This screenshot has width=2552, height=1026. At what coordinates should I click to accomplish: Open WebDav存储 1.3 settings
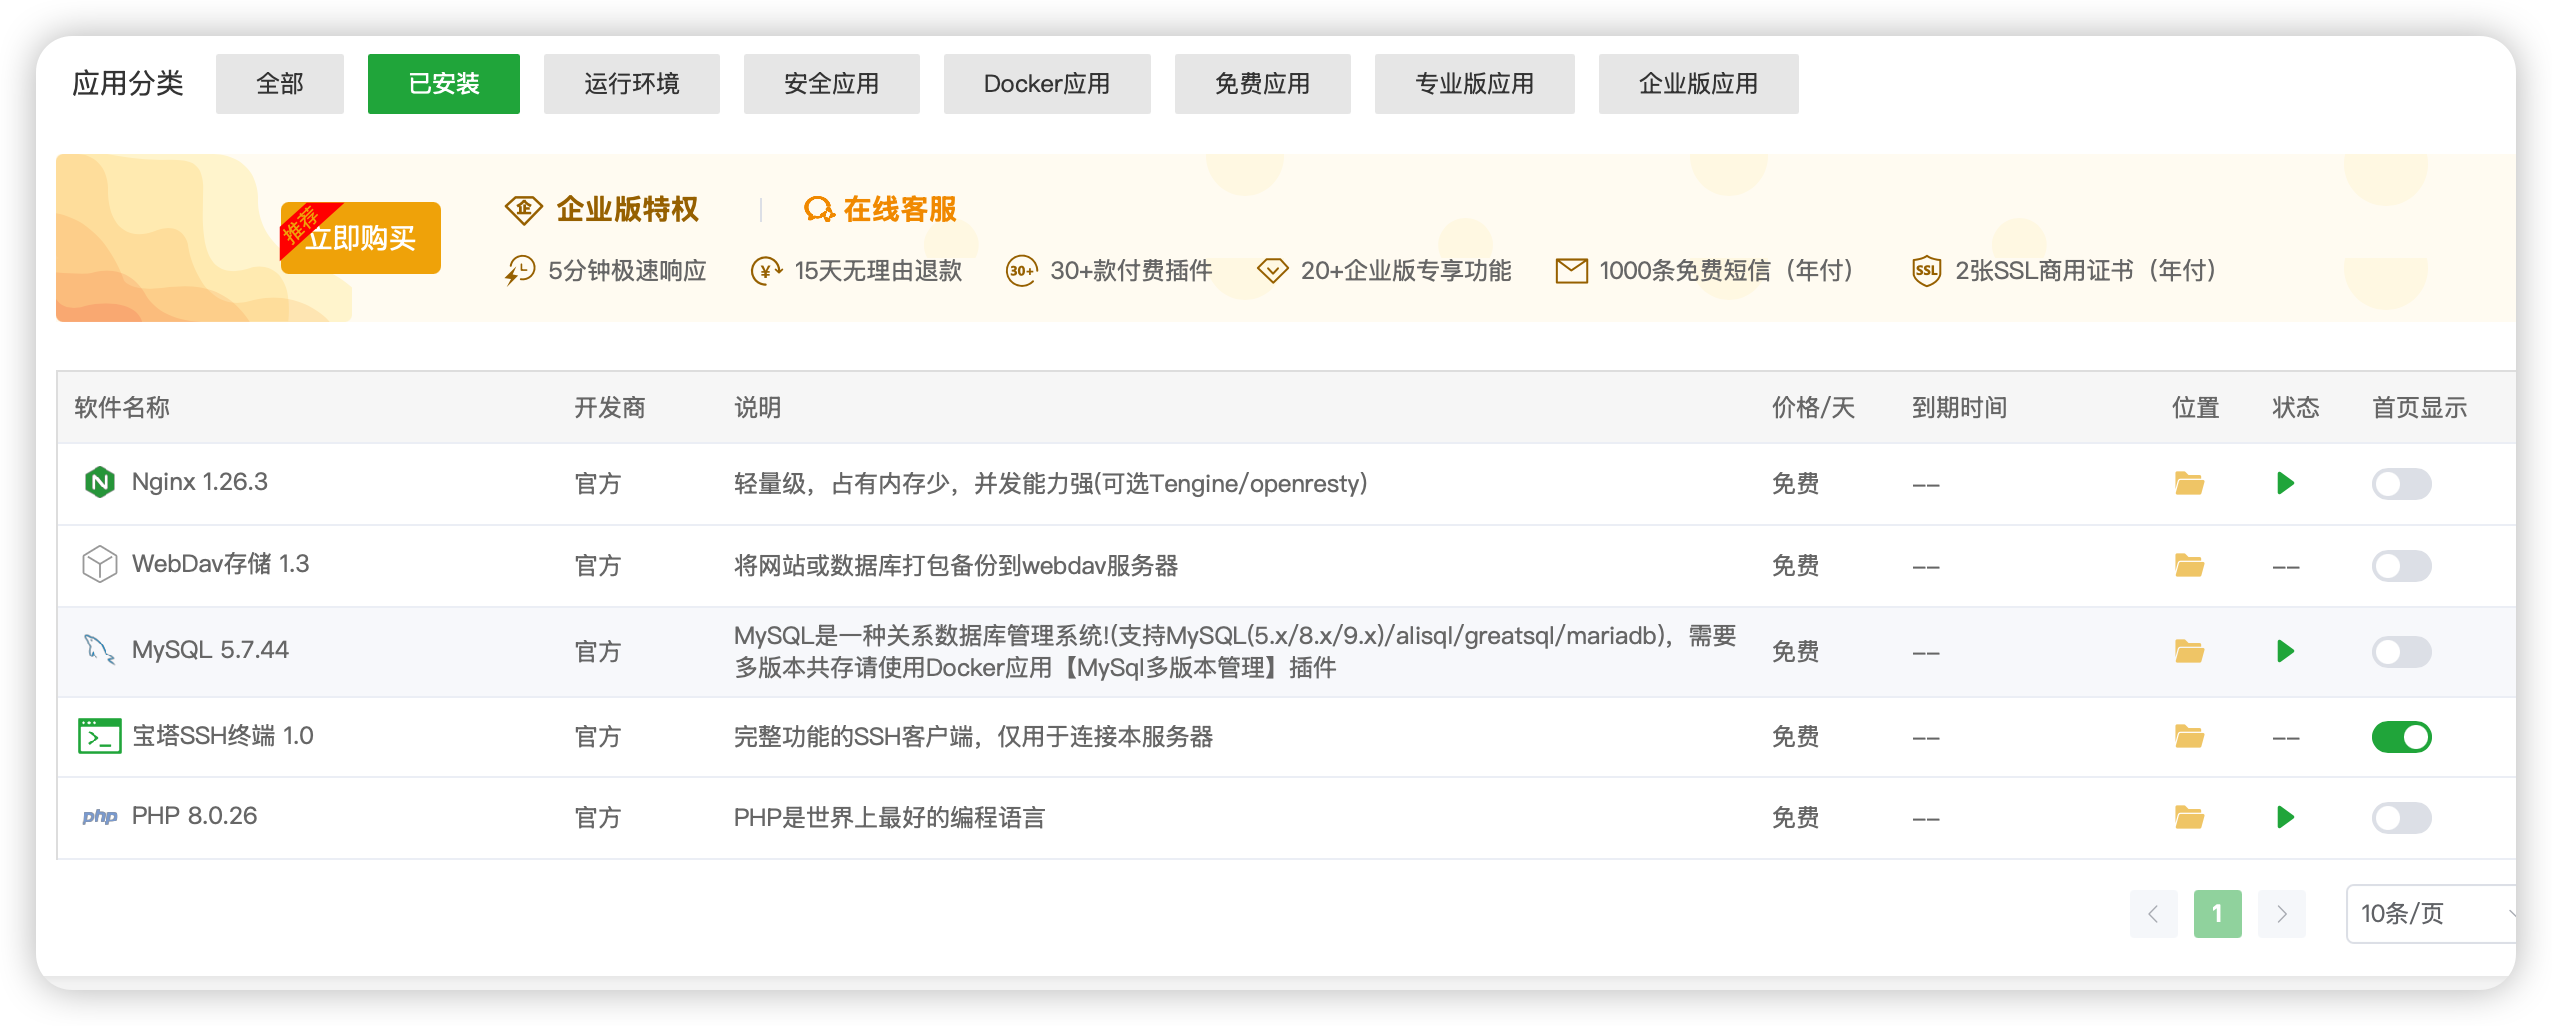221,564
